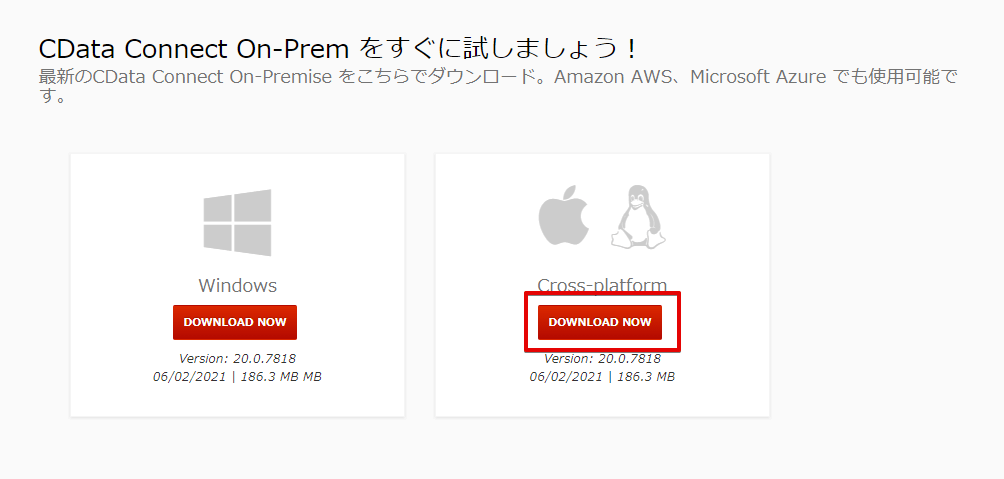1004x479 pixels.
Task: Download the Windows version now
Action: [x=235, y=322]
